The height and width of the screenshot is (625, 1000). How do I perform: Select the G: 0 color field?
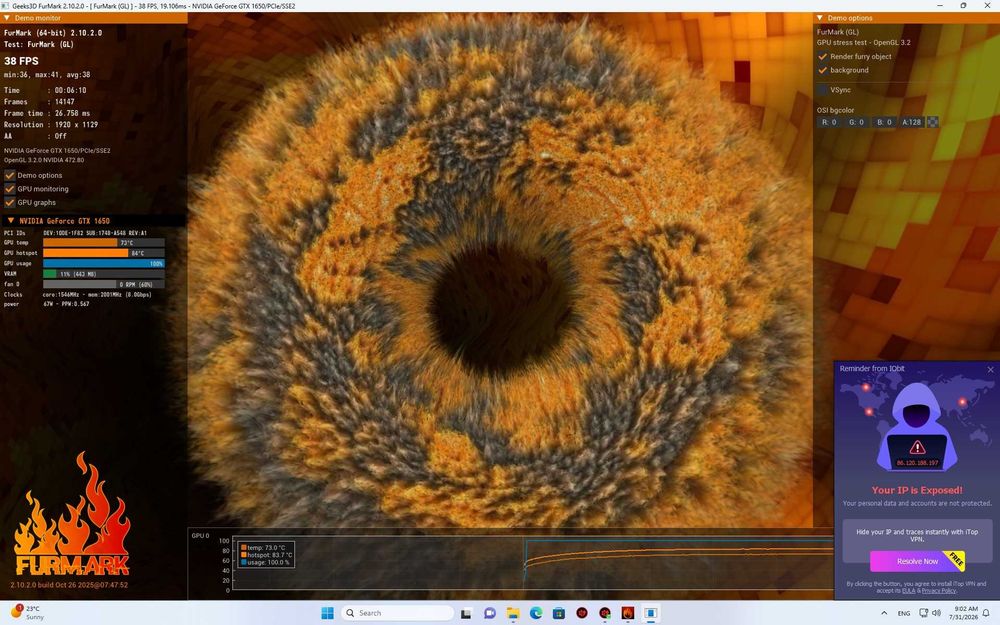(857, 122)
